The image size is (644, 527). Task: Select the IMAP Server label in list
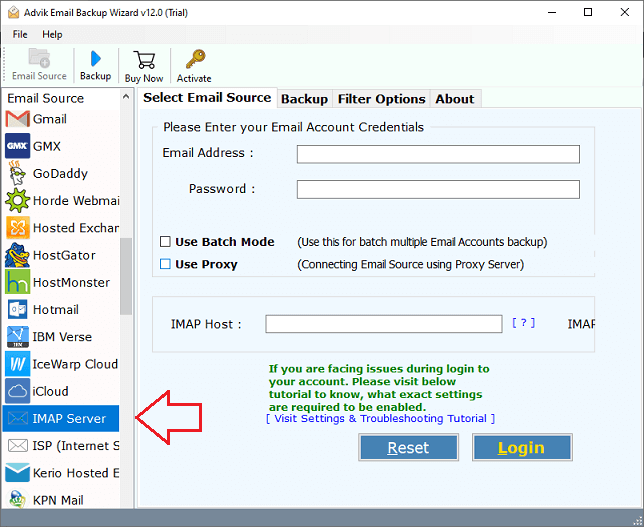[x=69, y=418]
